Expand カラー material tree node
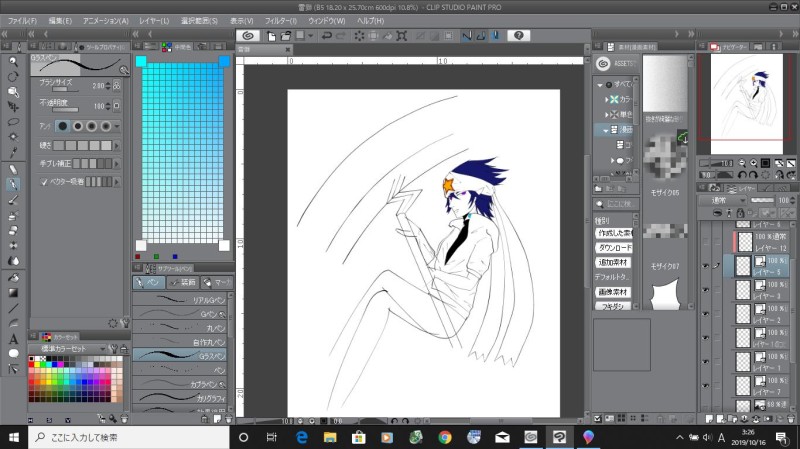The width and height of the screenshot is (800, 449). click(606, 99)
